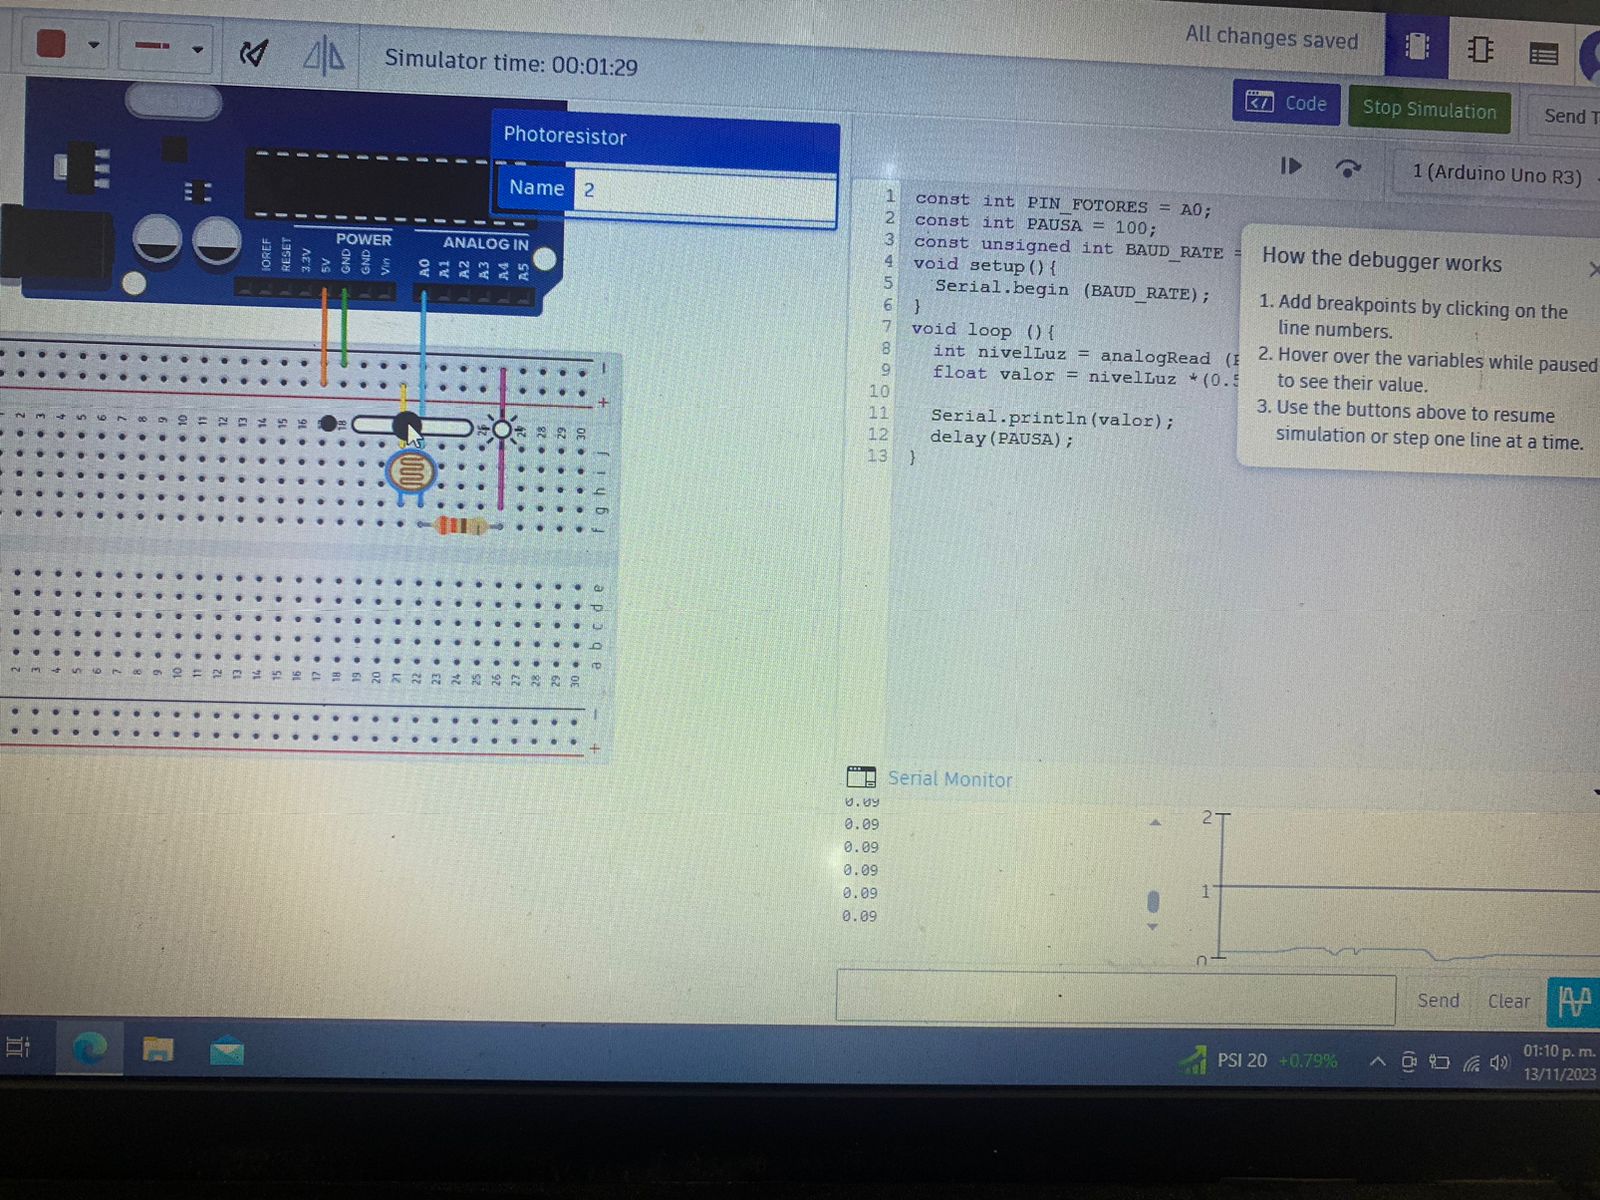Stop the running simulation

tap(1429, 109)
